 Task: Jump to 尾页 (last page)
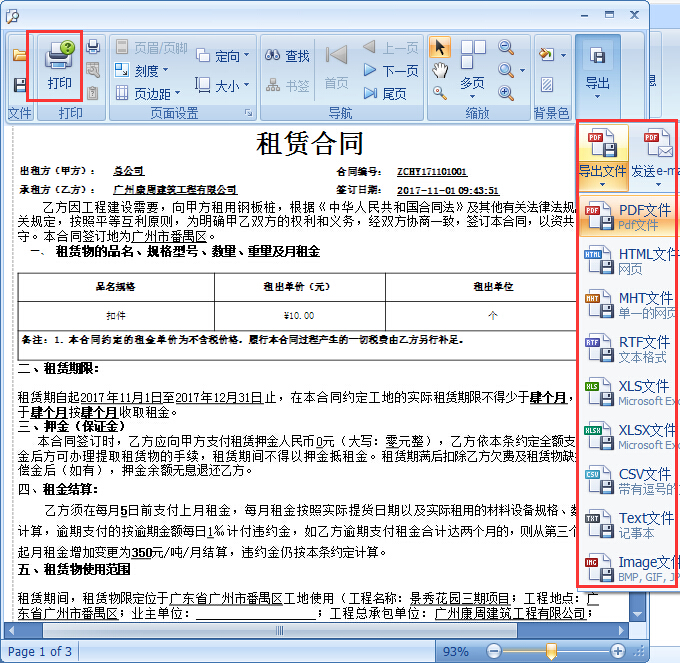(x=385, y=94)
